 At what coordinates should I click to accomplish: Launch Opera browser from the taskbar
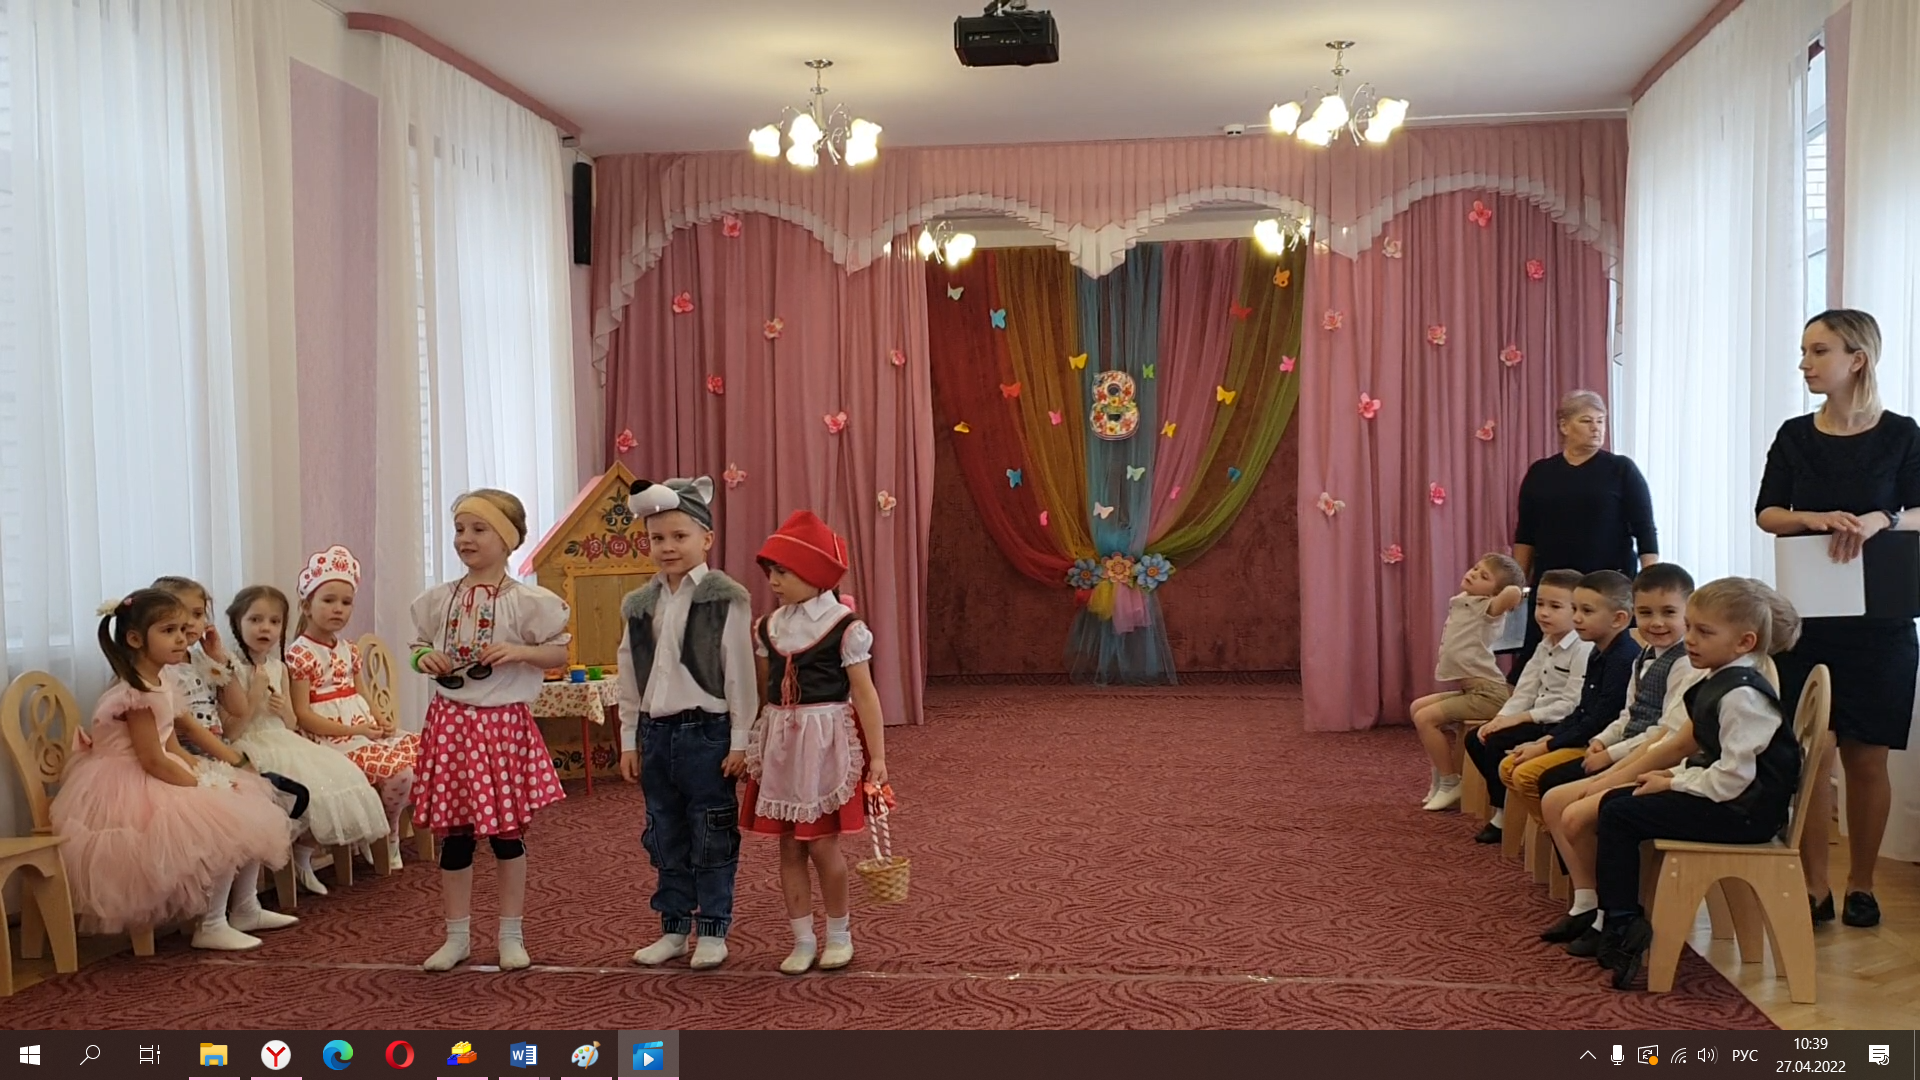(400, 1055)
